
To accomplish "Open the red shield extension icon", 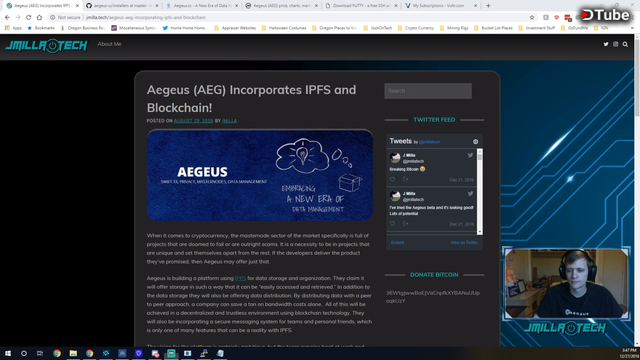I will point(557,18).
